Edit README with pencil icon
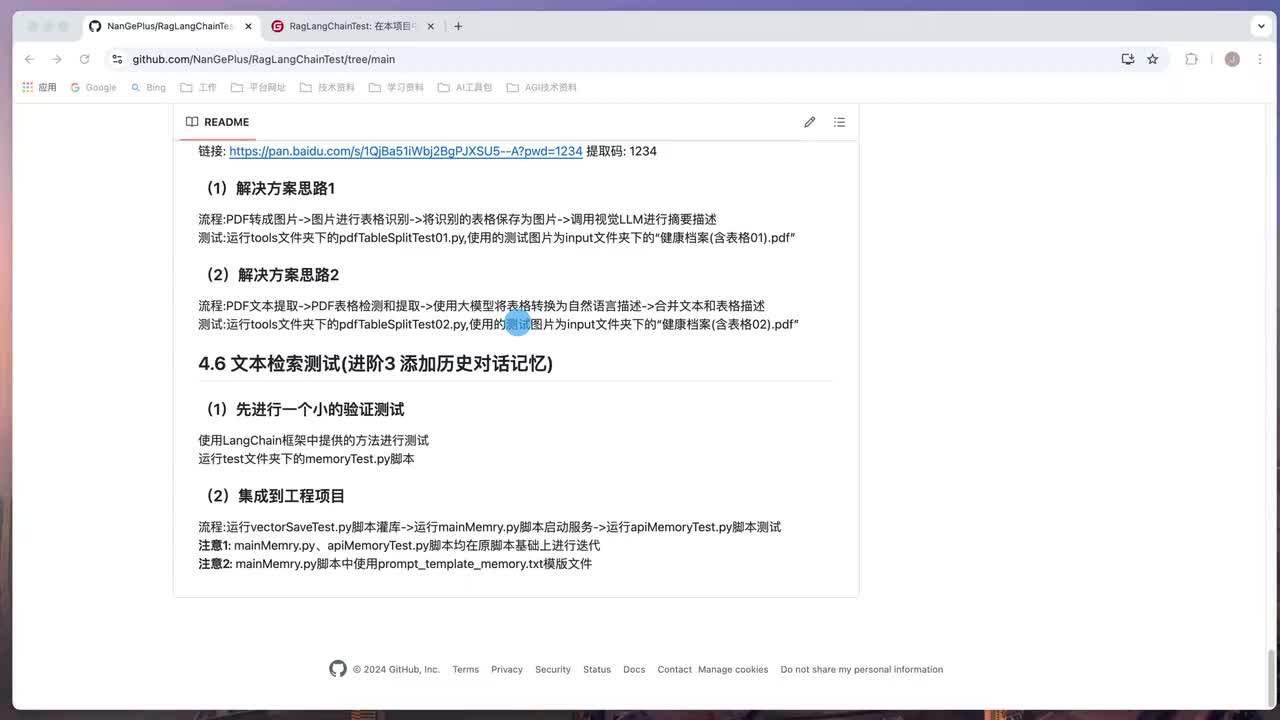The image size is (1280, 720). pyautogui.click(x=810, y=122)
